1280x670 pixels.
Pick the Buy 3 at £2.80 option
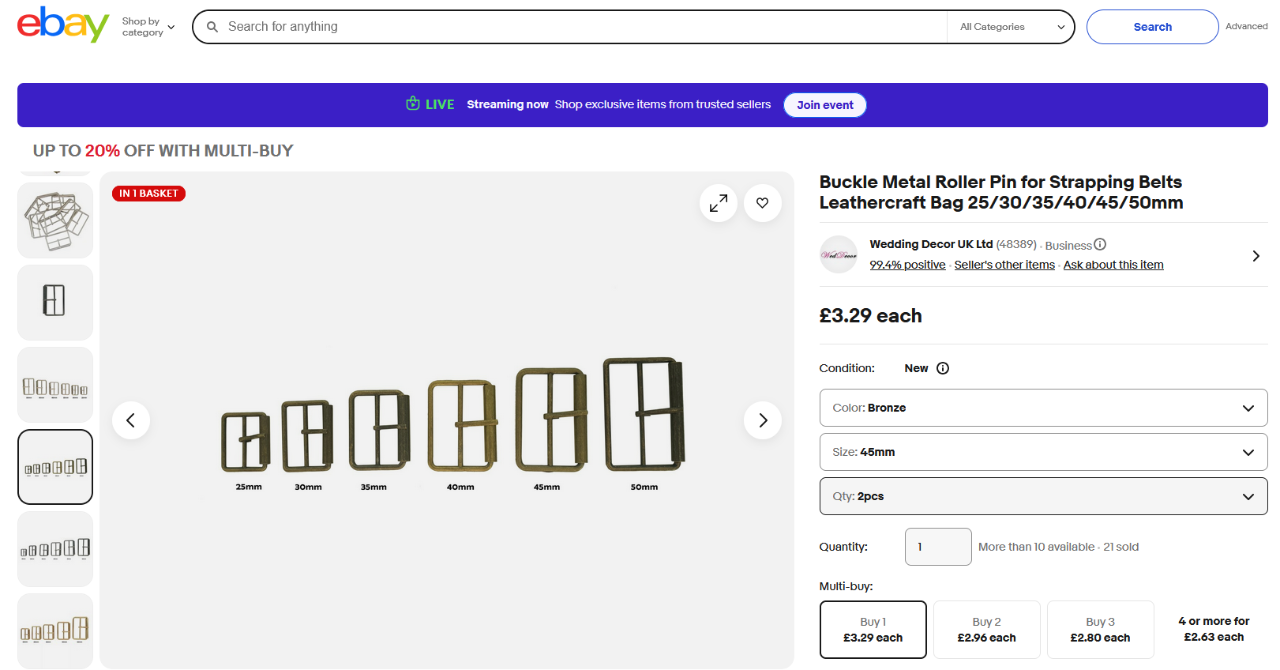[1100, 629]
